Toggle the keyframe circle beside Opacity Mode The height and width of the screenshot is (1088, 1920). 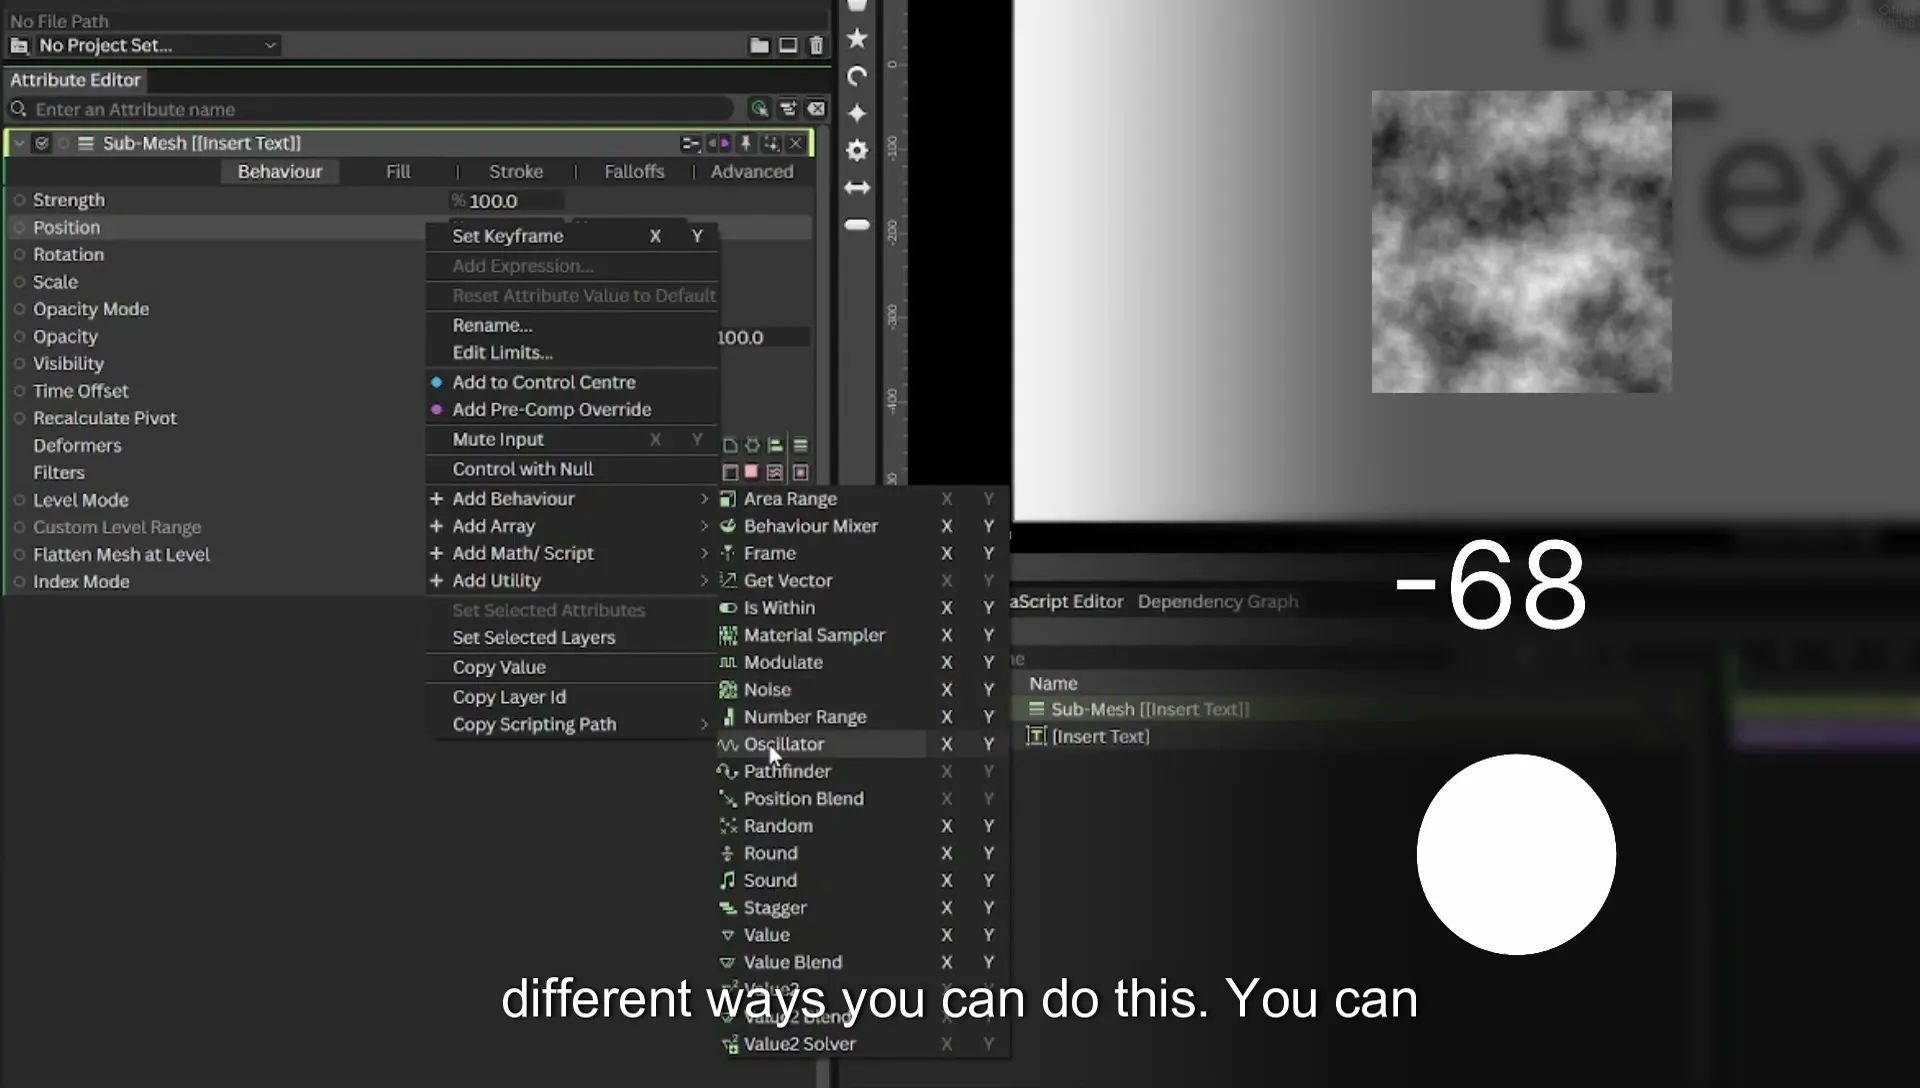pos(19,309)
